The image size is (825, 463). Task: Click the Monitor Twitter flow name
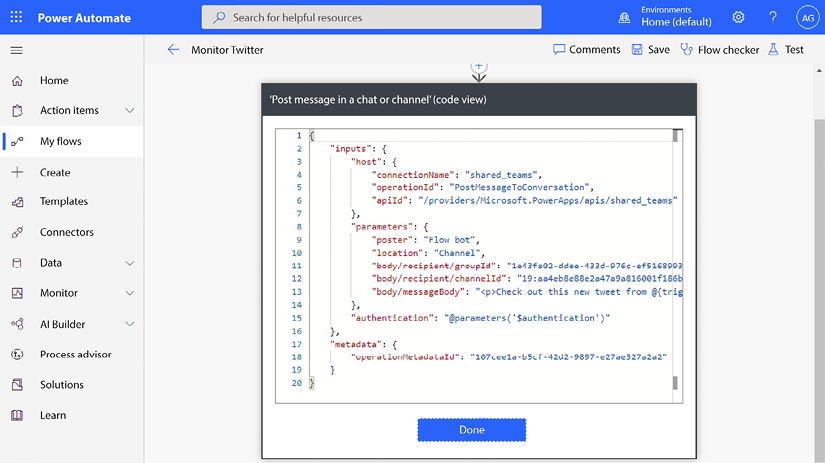(x=227, y=50)
